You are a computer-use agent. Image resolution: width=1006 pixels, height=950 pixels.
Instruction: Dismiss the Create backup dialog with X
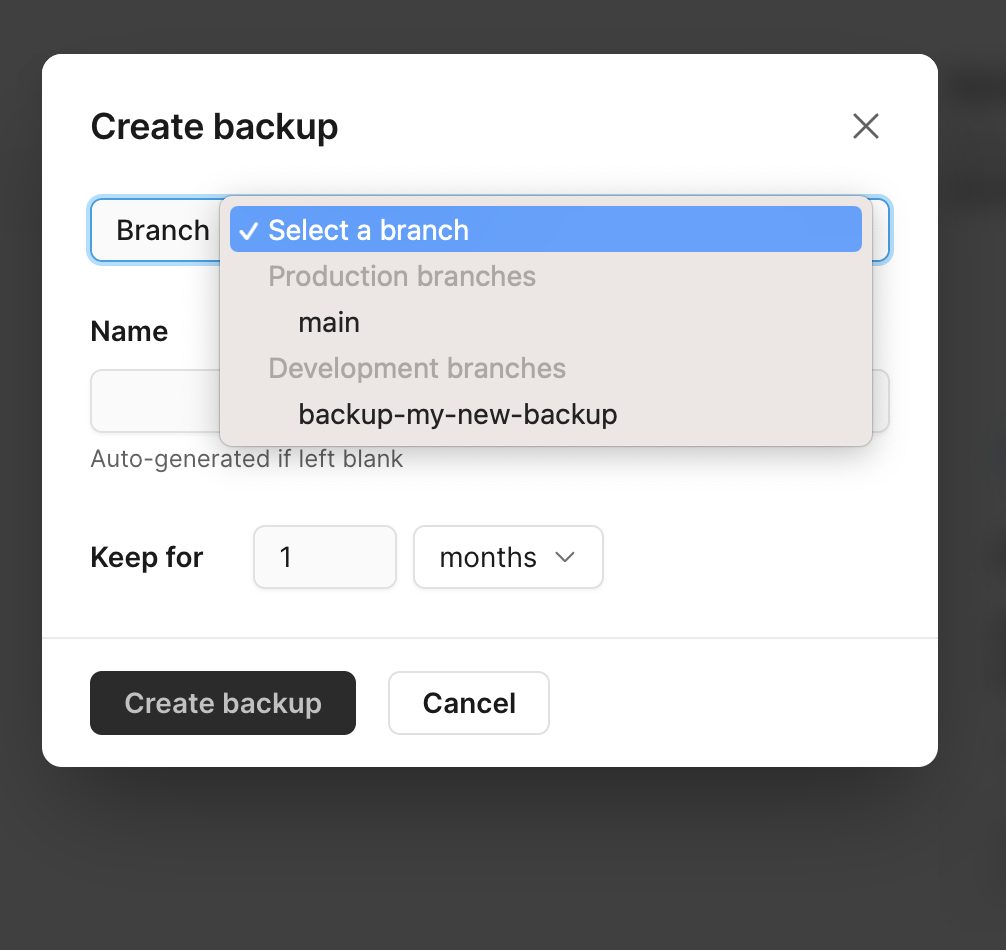865,126
